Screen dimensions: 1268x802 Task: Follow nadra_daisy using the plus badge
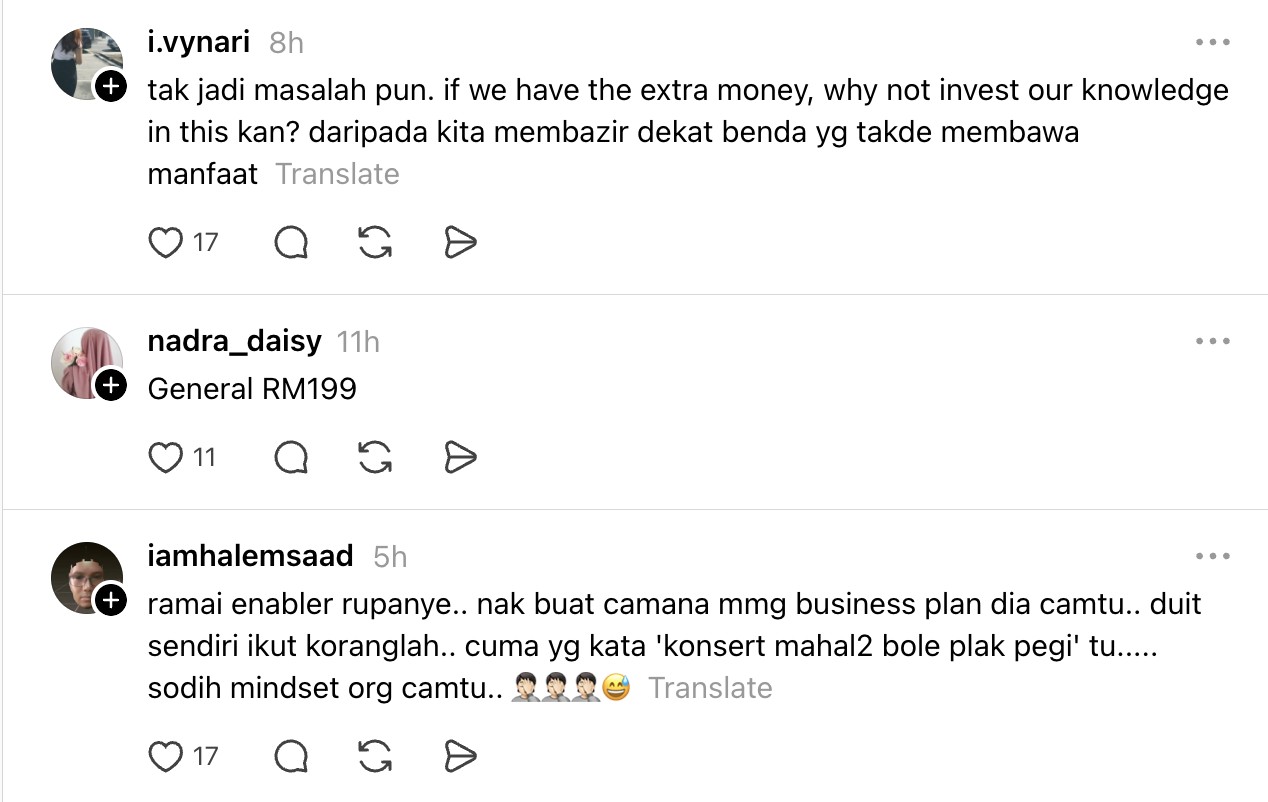(111, 385)
